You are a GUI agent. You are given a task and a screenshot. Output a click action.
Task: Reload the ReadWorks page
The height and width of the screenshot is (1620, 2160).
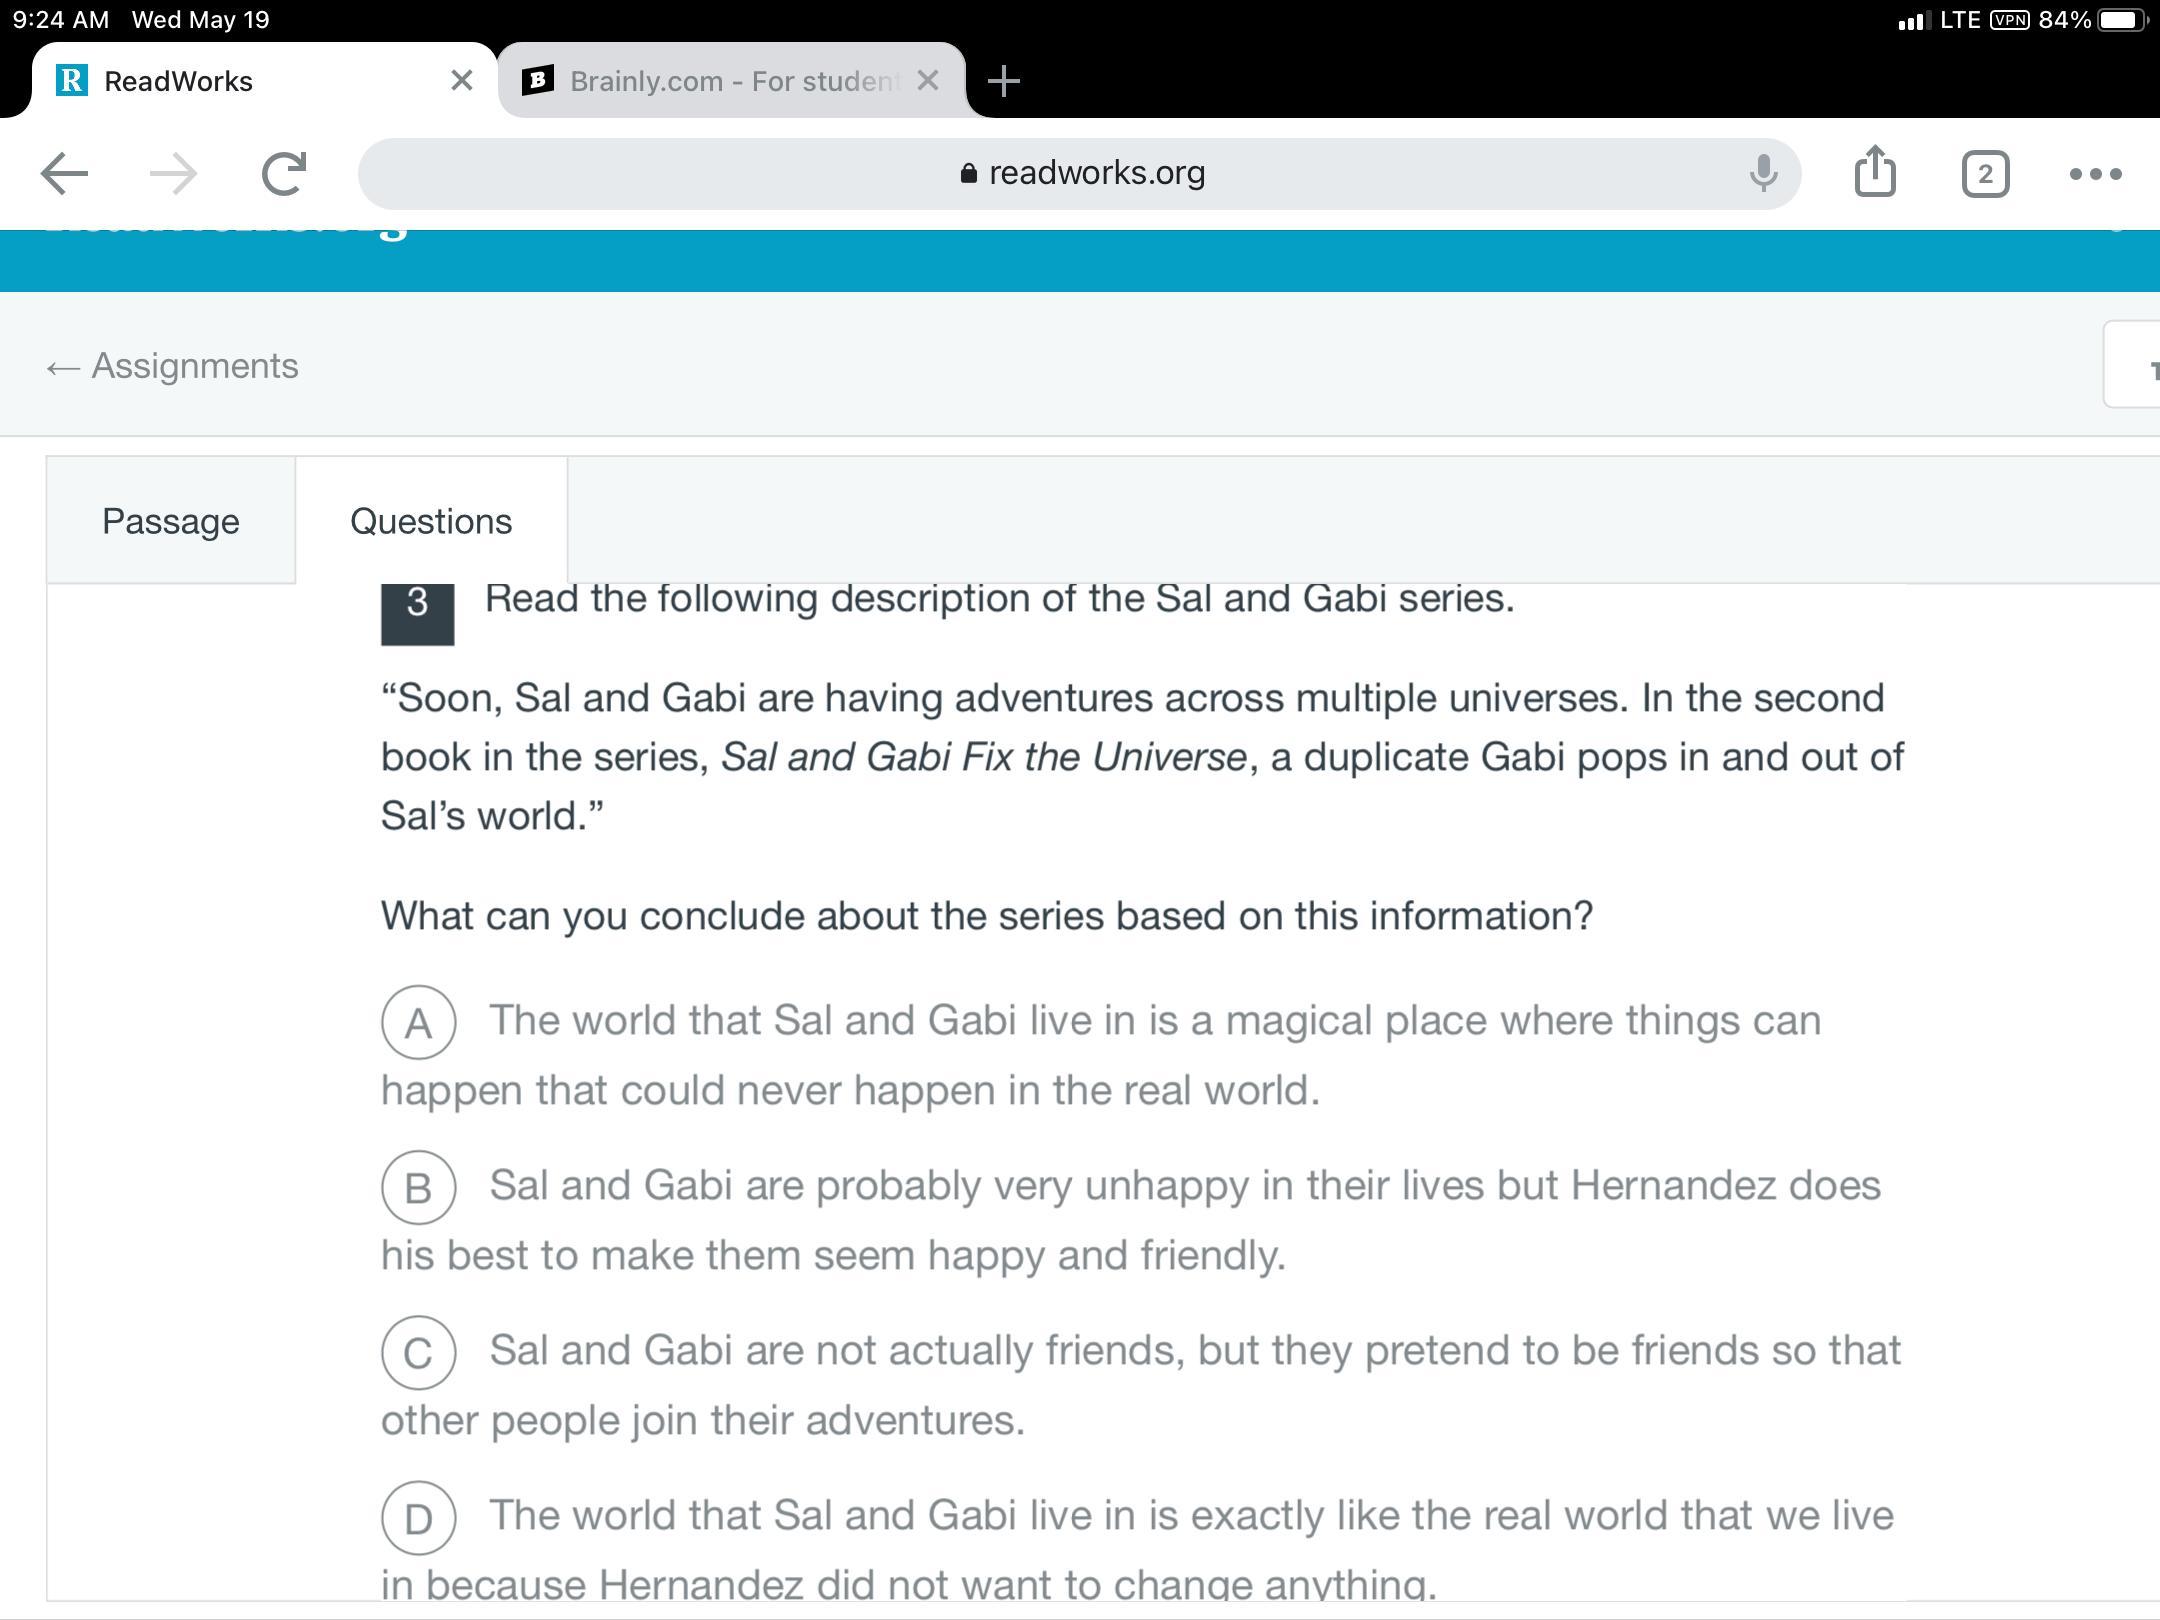pos(284,174)
